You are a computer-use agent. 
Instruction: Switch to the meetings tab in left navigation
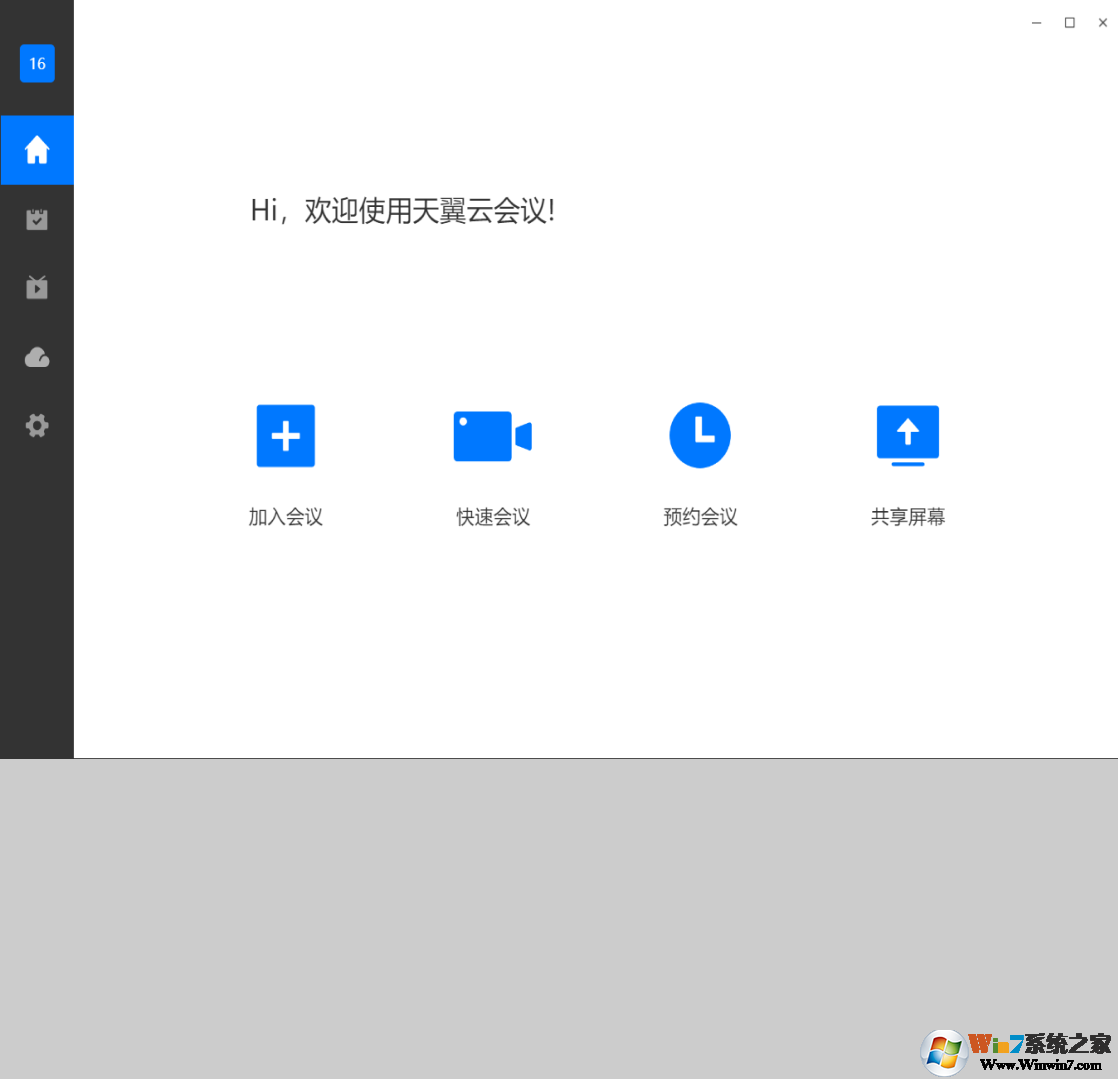(37, 219)
